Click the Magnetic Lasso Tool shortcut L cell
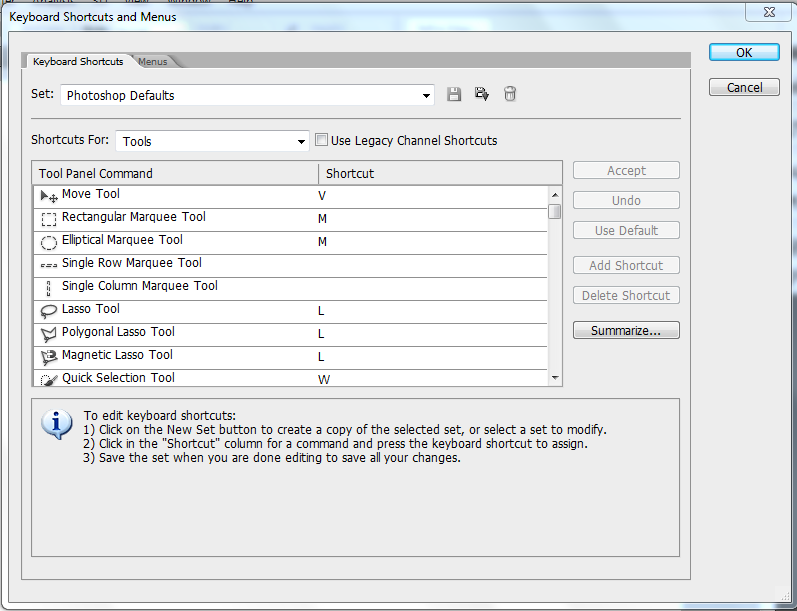This screenshot has height=611, width=797. click(x=432, y=357)
